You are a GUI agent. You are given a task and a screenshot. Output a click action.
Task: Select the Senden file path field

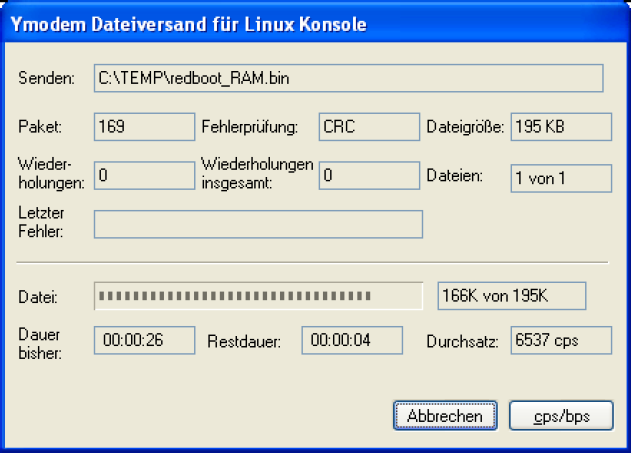click(x=348, y=78)
